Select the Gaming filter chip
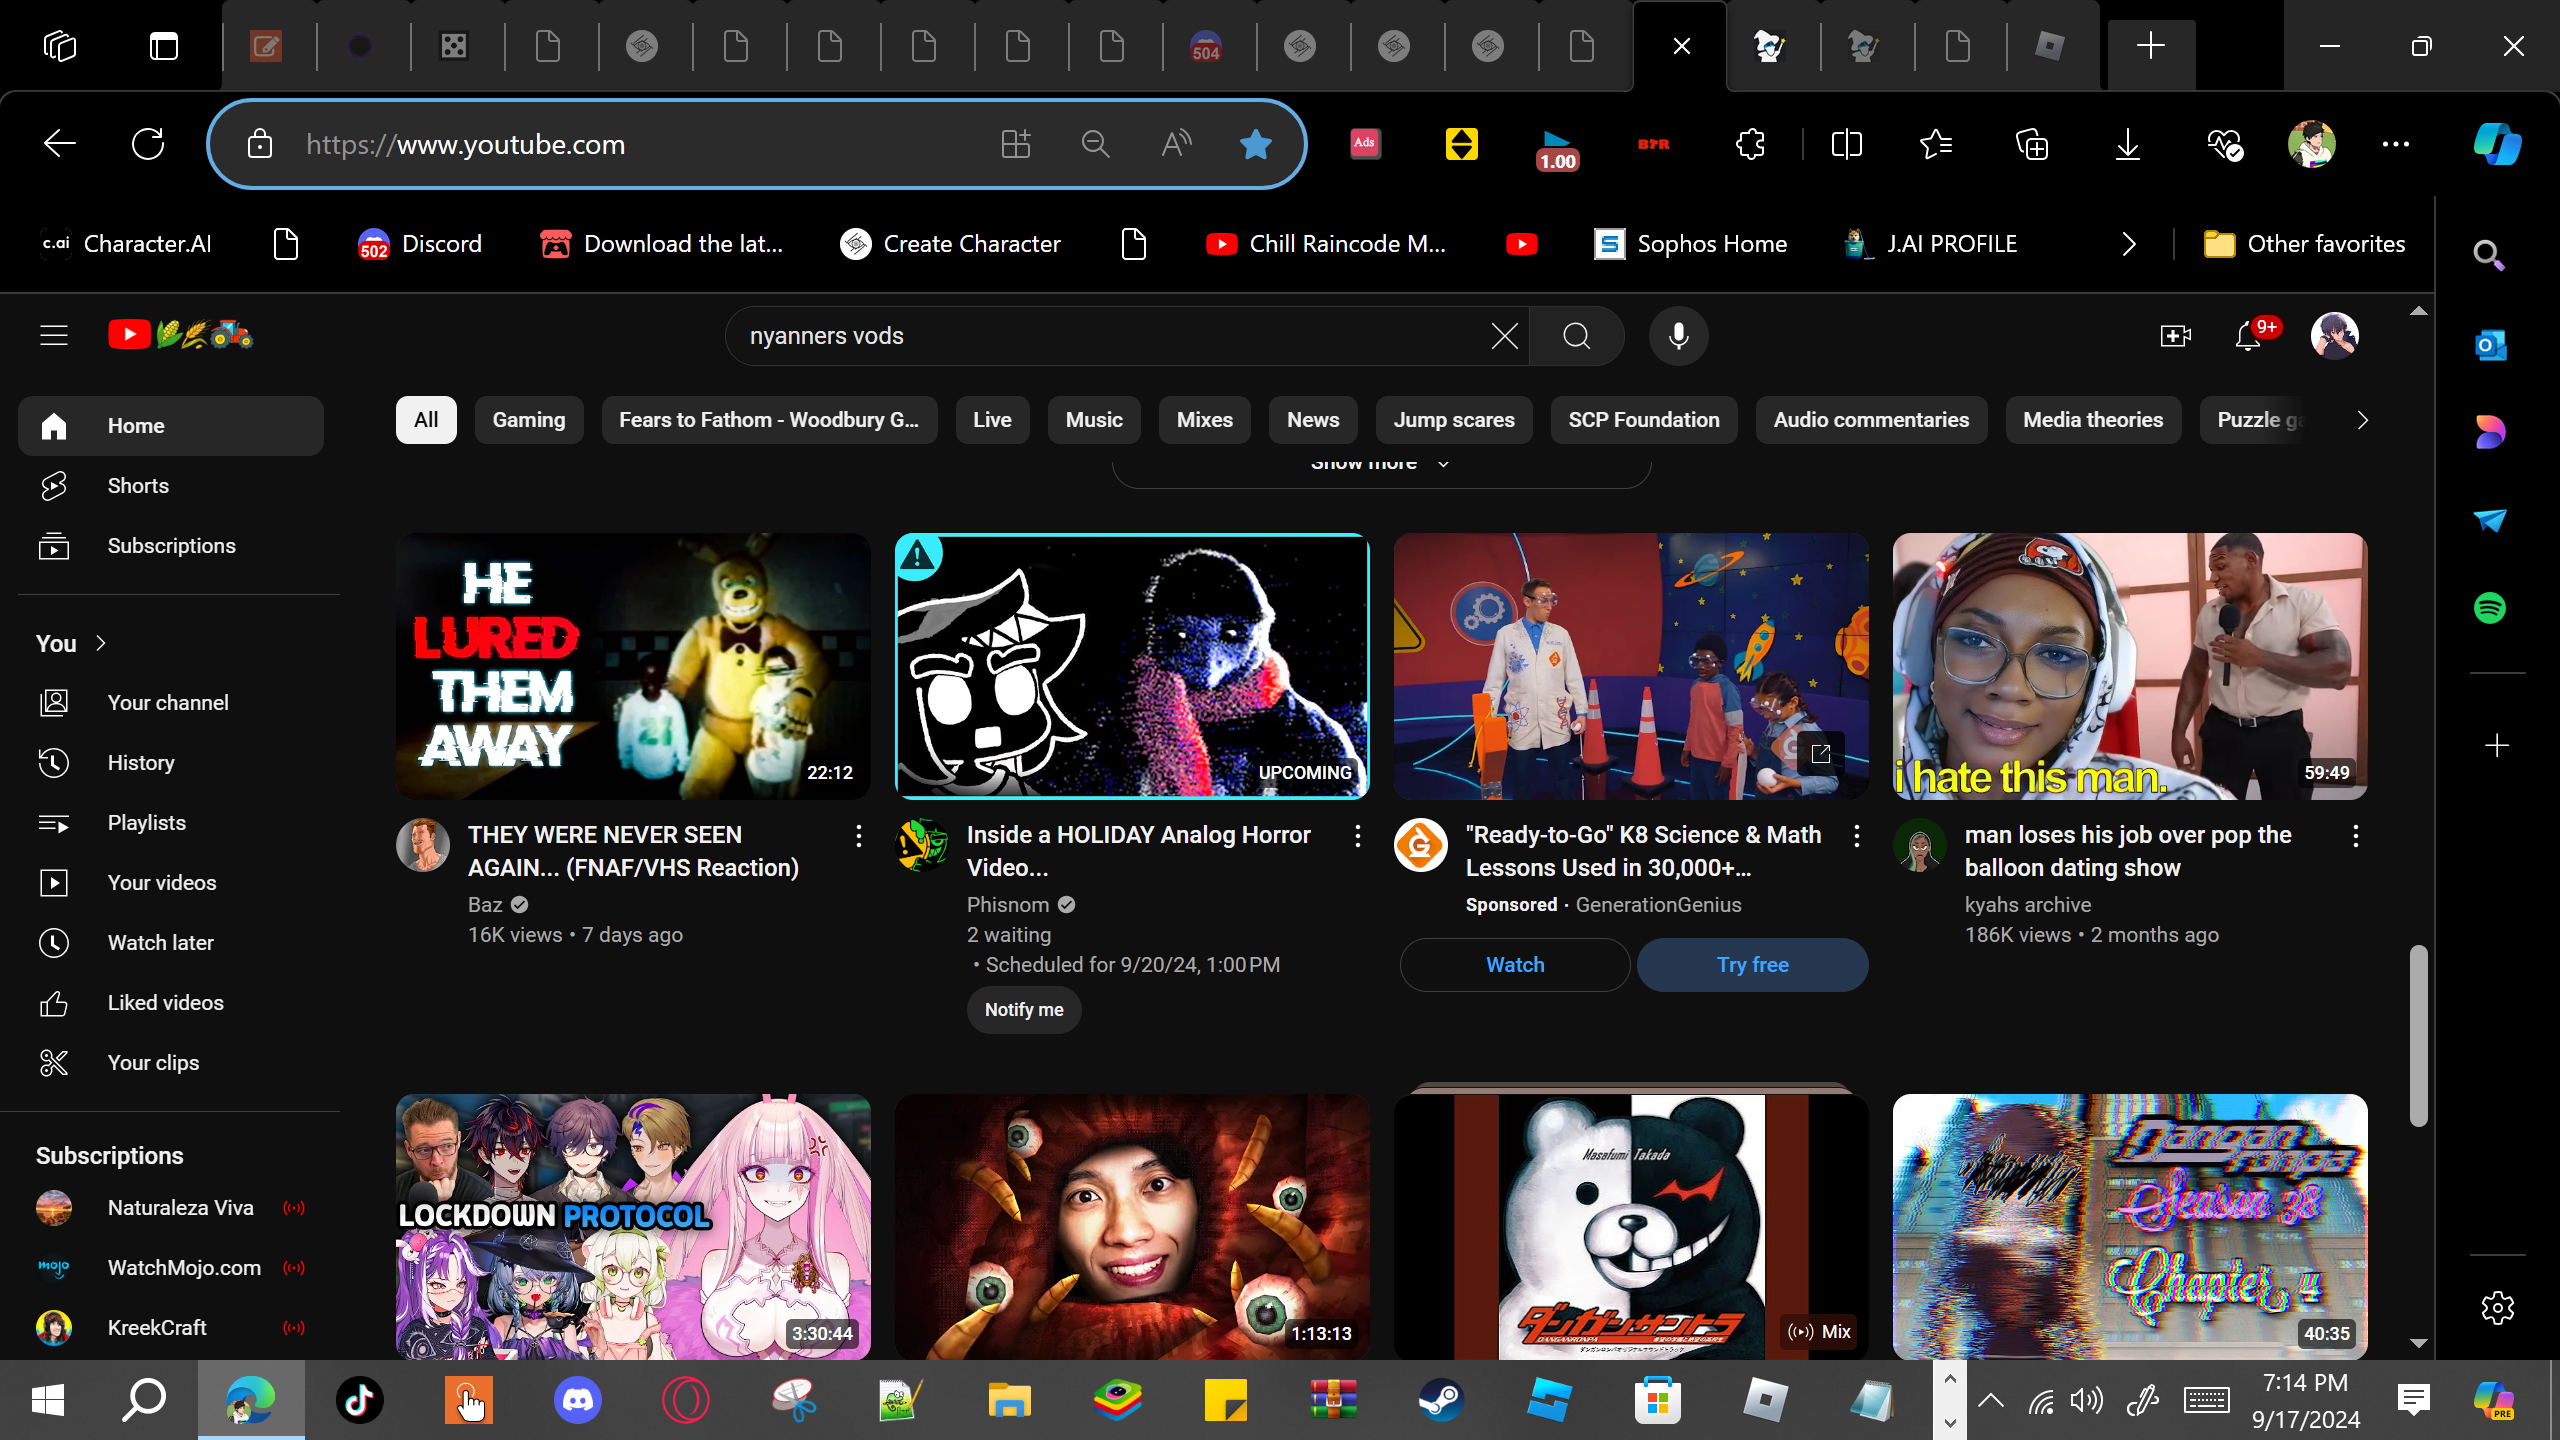The image size is (2560, 1440). click(528, 420)
